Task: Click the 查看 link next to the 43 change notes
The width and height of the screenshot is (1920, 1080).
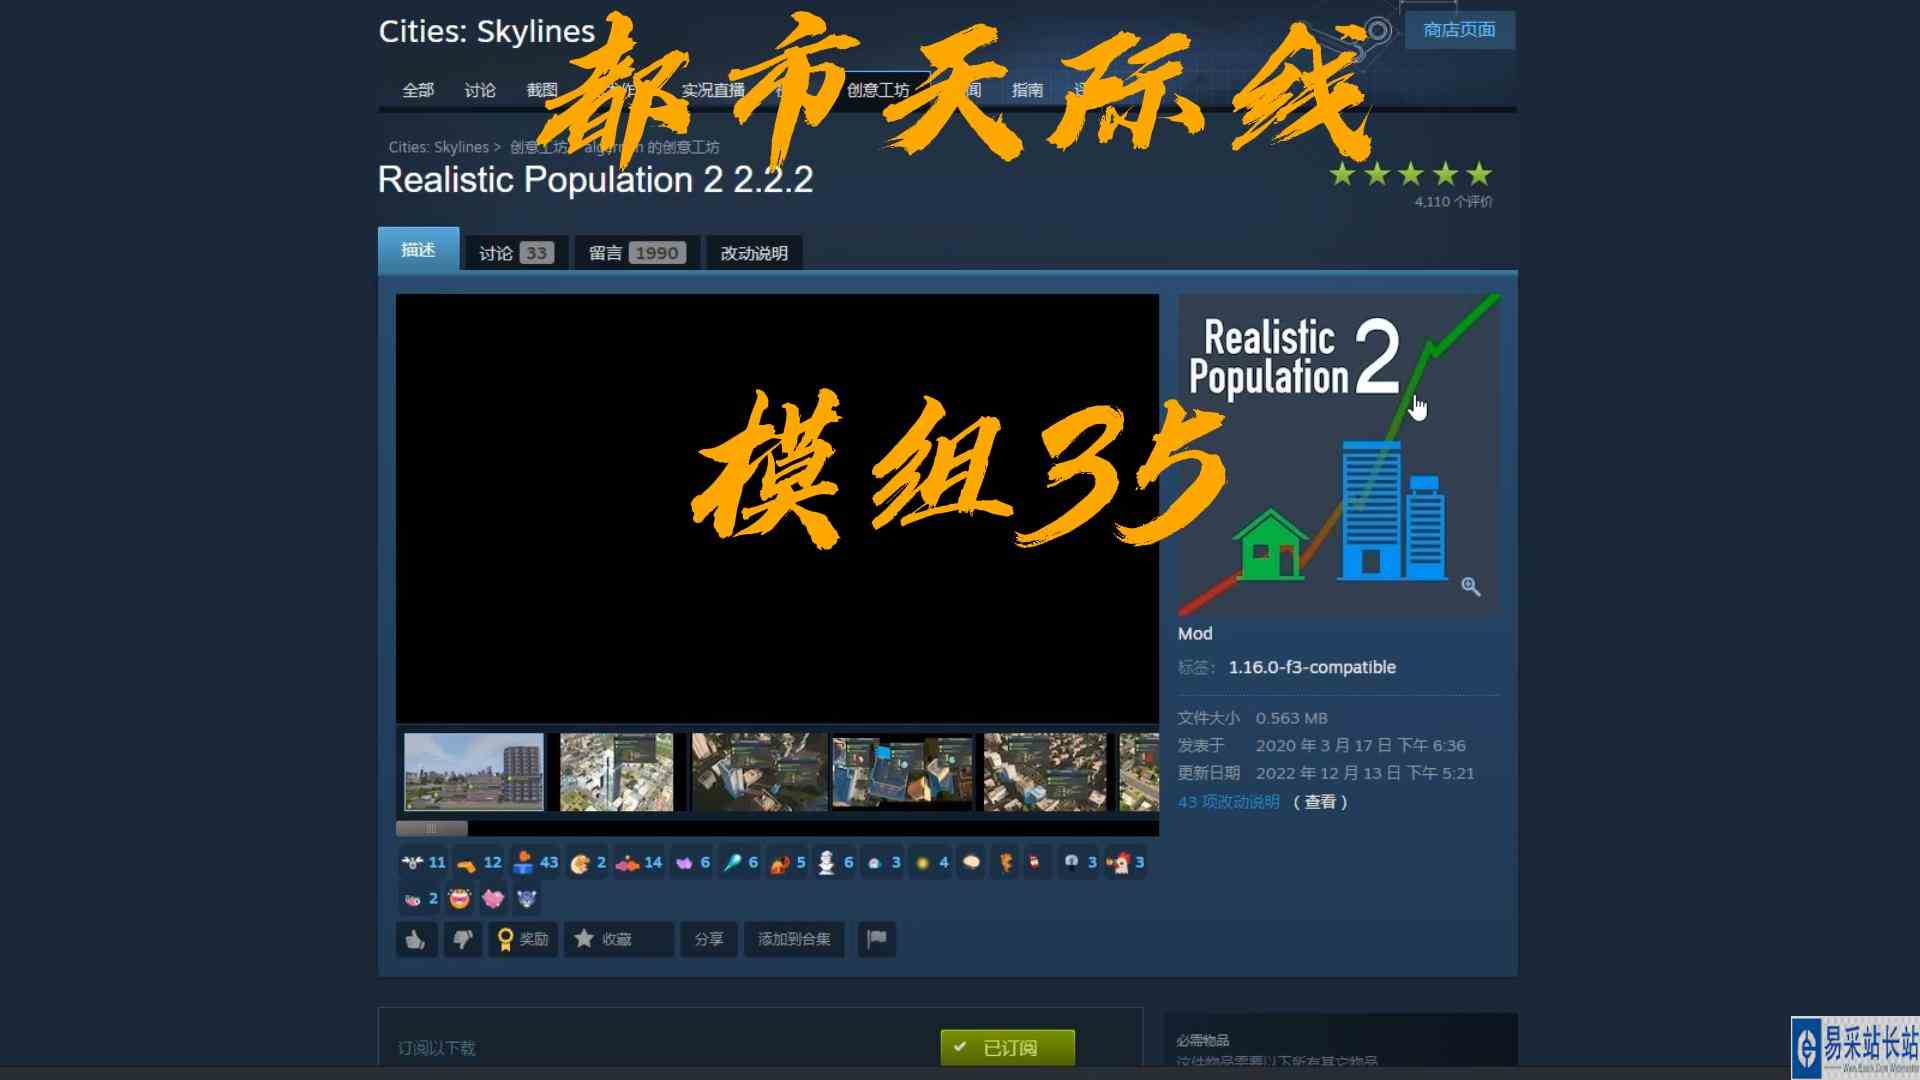Action: pyautogui.click(x=1320, y=802)
